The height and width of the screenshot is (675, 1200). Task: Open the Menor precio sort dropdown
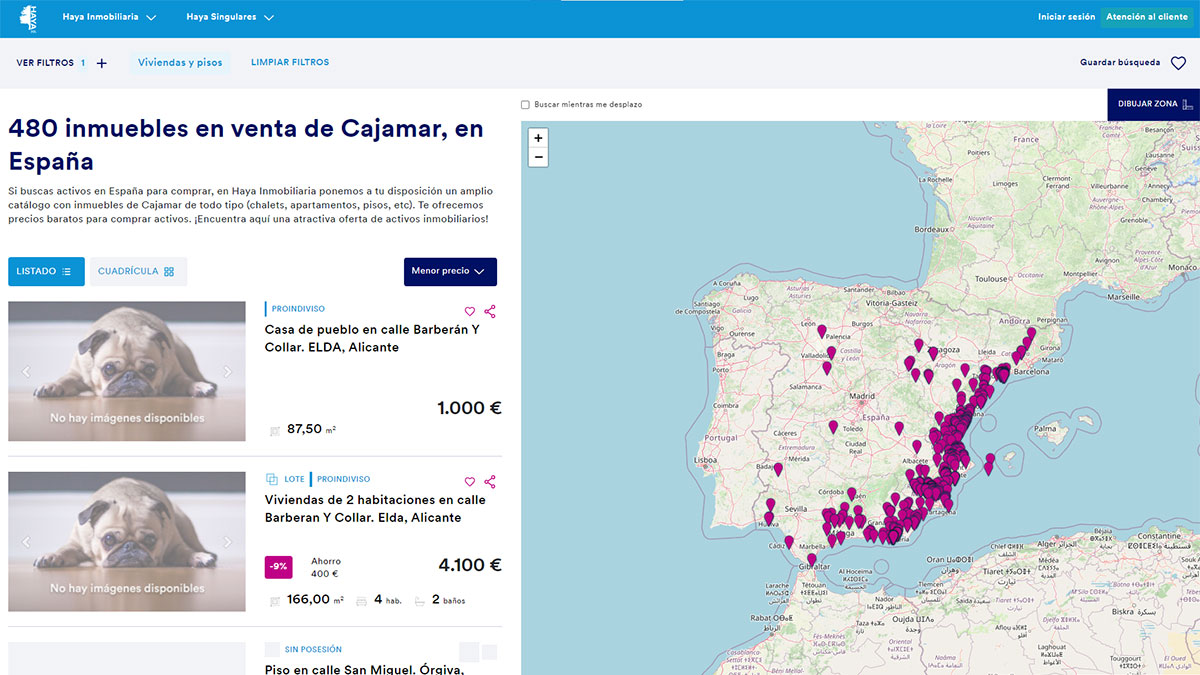[449, 271]
